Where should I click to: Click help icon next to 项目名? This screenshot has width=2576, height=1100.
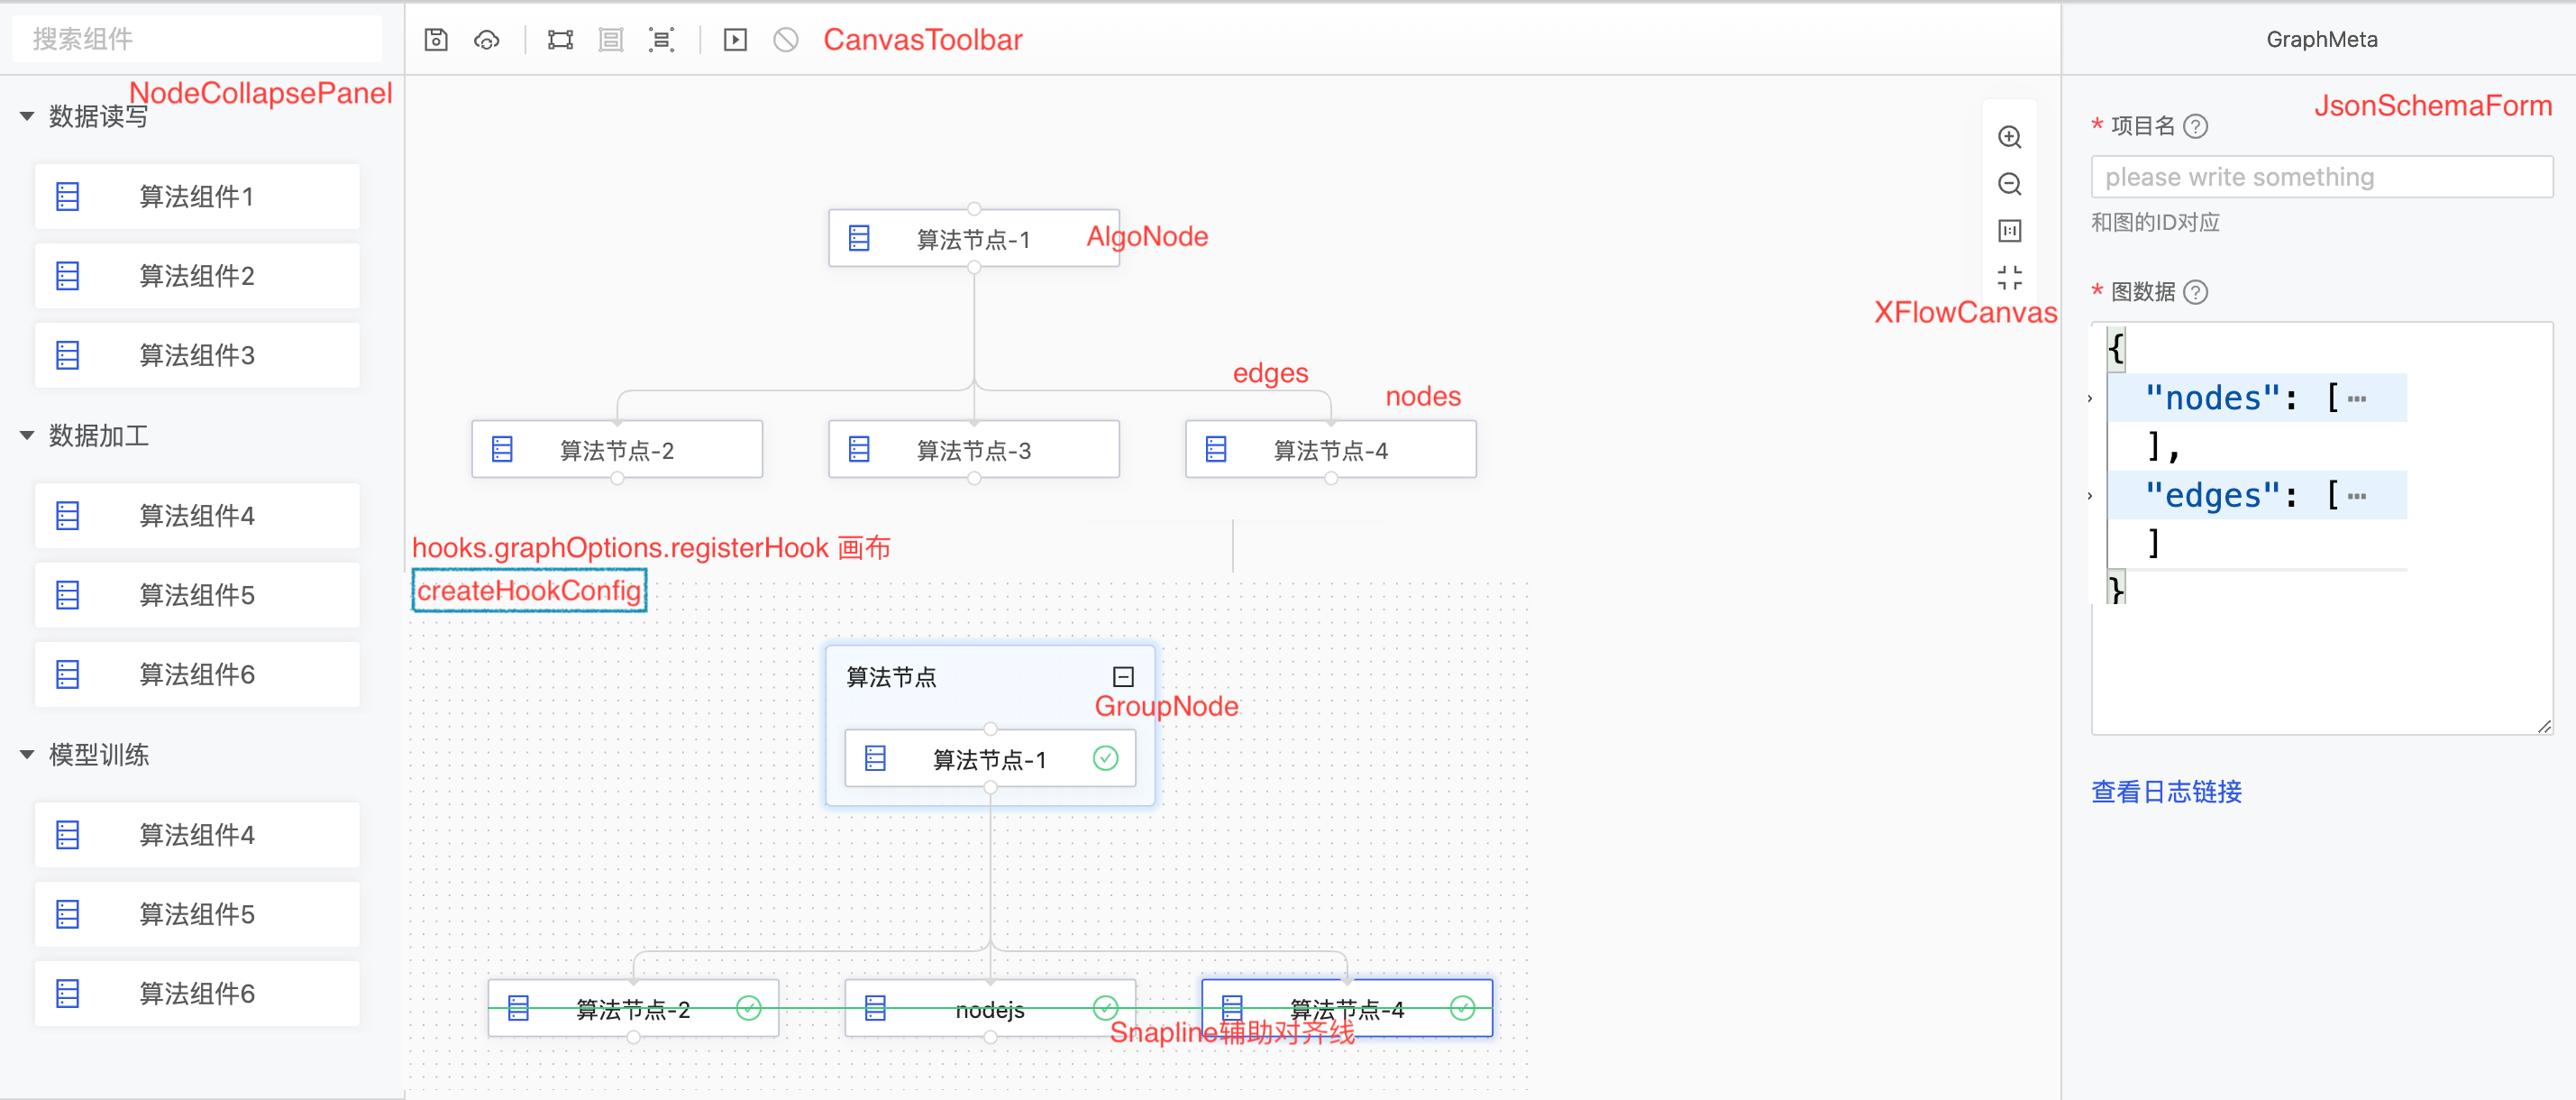2196,126
